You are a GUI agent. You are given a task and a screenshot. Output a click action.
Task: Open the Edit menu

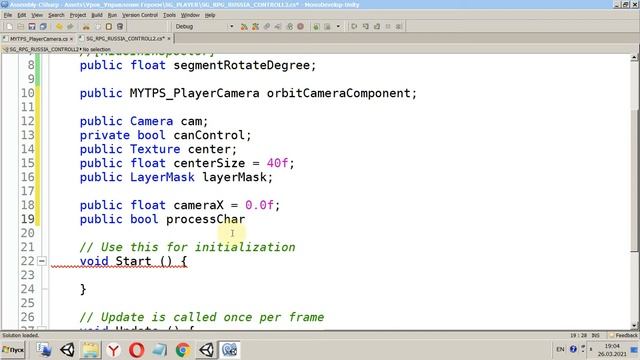pyautogui.click(x=22, y=15)
